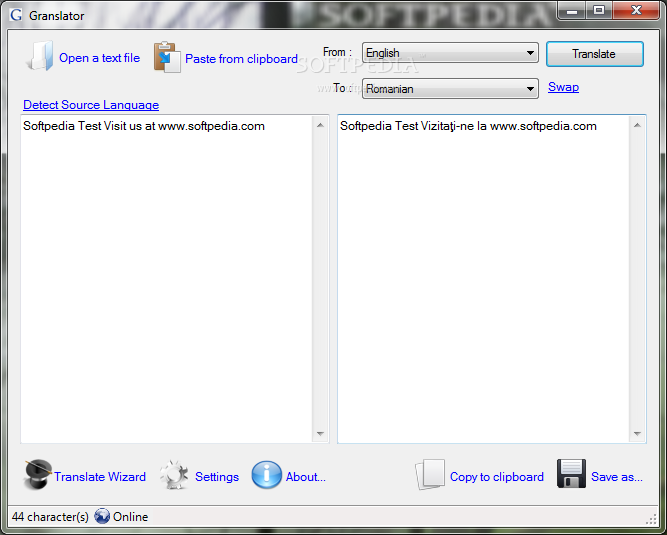Choose Paste from clipboard link
This screenshot has height=535, width=667.
(x=241, y=59)
